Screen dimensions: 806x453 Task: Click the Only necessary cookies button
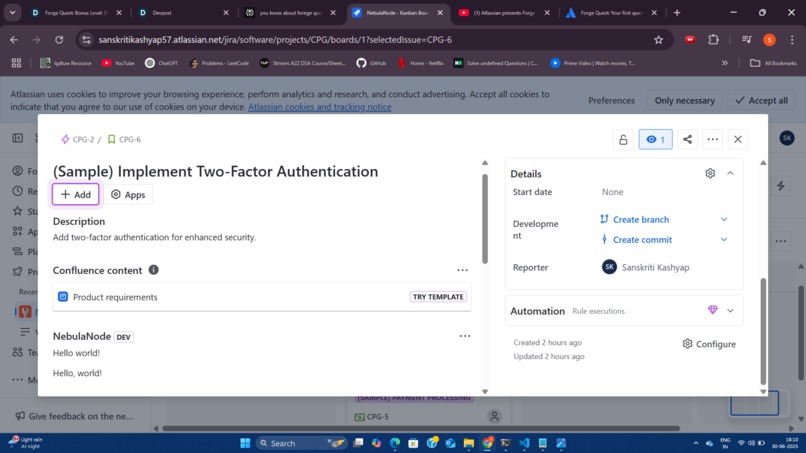point(685,100)
